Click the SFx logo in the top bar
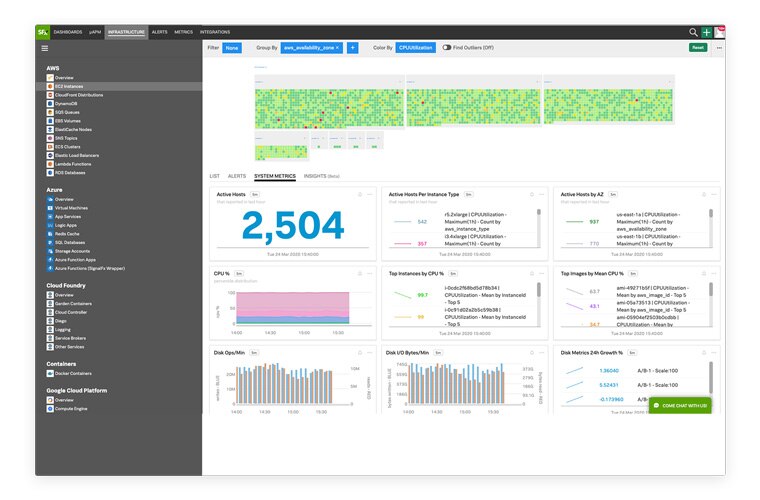 pyautogui.click(x=42, y=32)
